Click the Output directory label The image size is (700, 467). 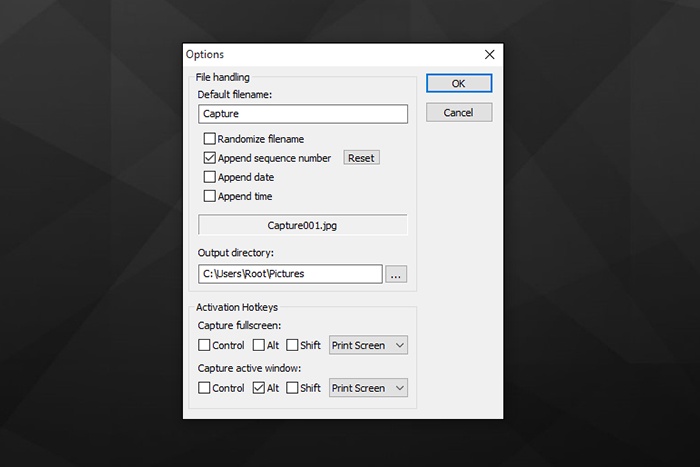tap(236, 253)
